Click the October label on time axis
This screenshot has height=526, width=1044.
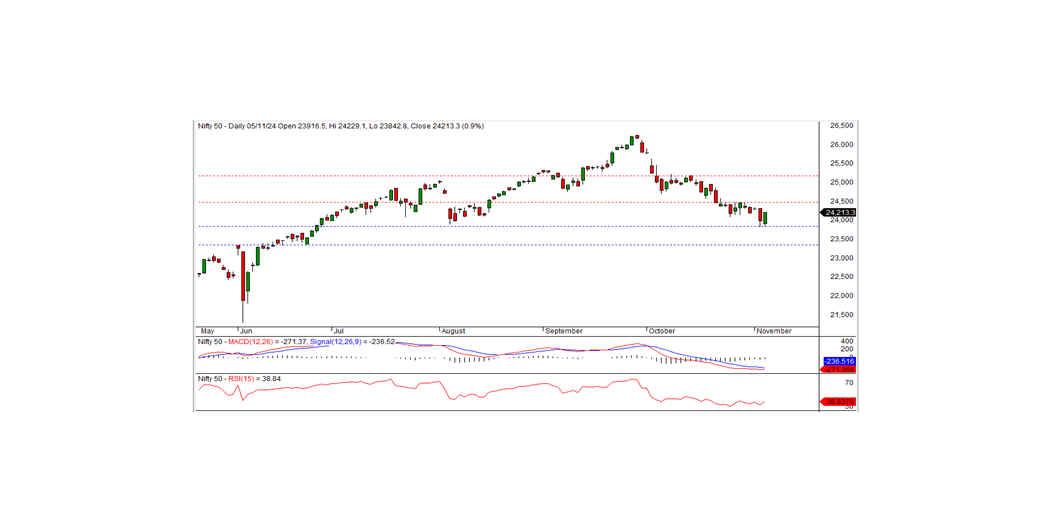coord(662,331)
